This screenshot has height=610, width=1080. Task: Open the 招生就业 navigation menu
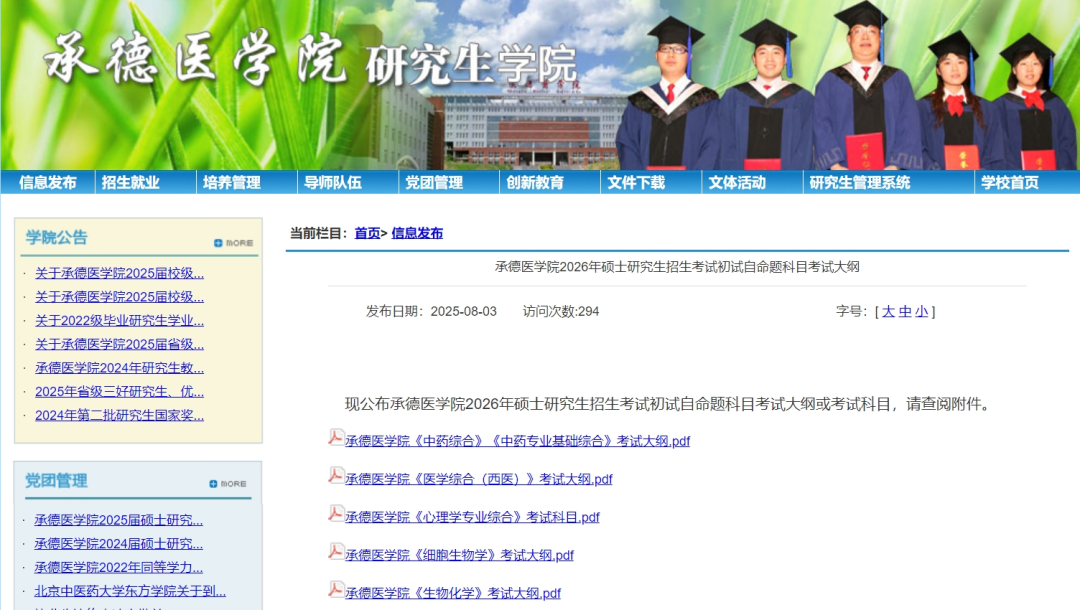[130, 182]
